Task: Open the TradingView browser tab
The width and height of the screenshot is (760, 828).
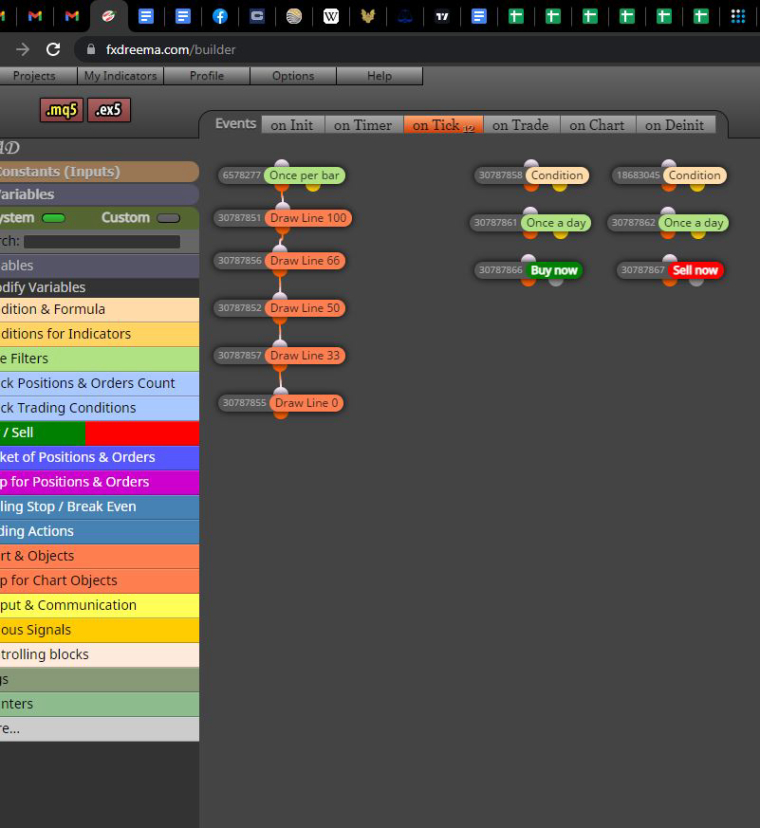Action: pos(442,16)
